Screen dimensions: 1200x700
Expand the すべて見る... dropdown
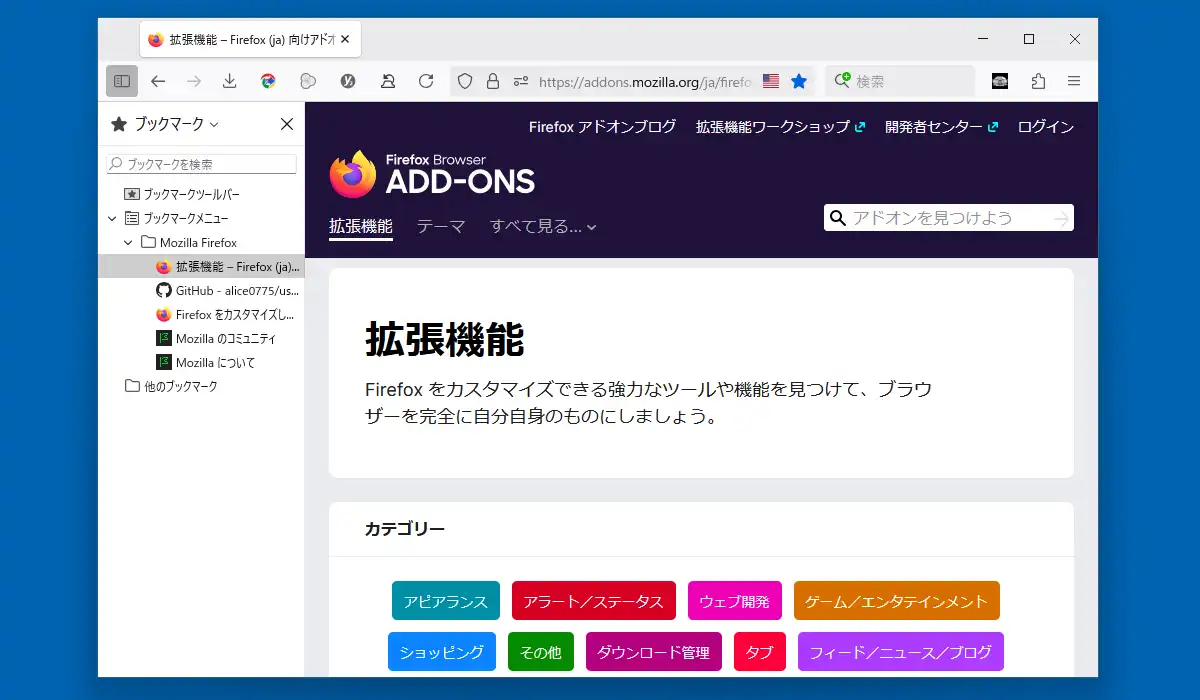(543, 227)
